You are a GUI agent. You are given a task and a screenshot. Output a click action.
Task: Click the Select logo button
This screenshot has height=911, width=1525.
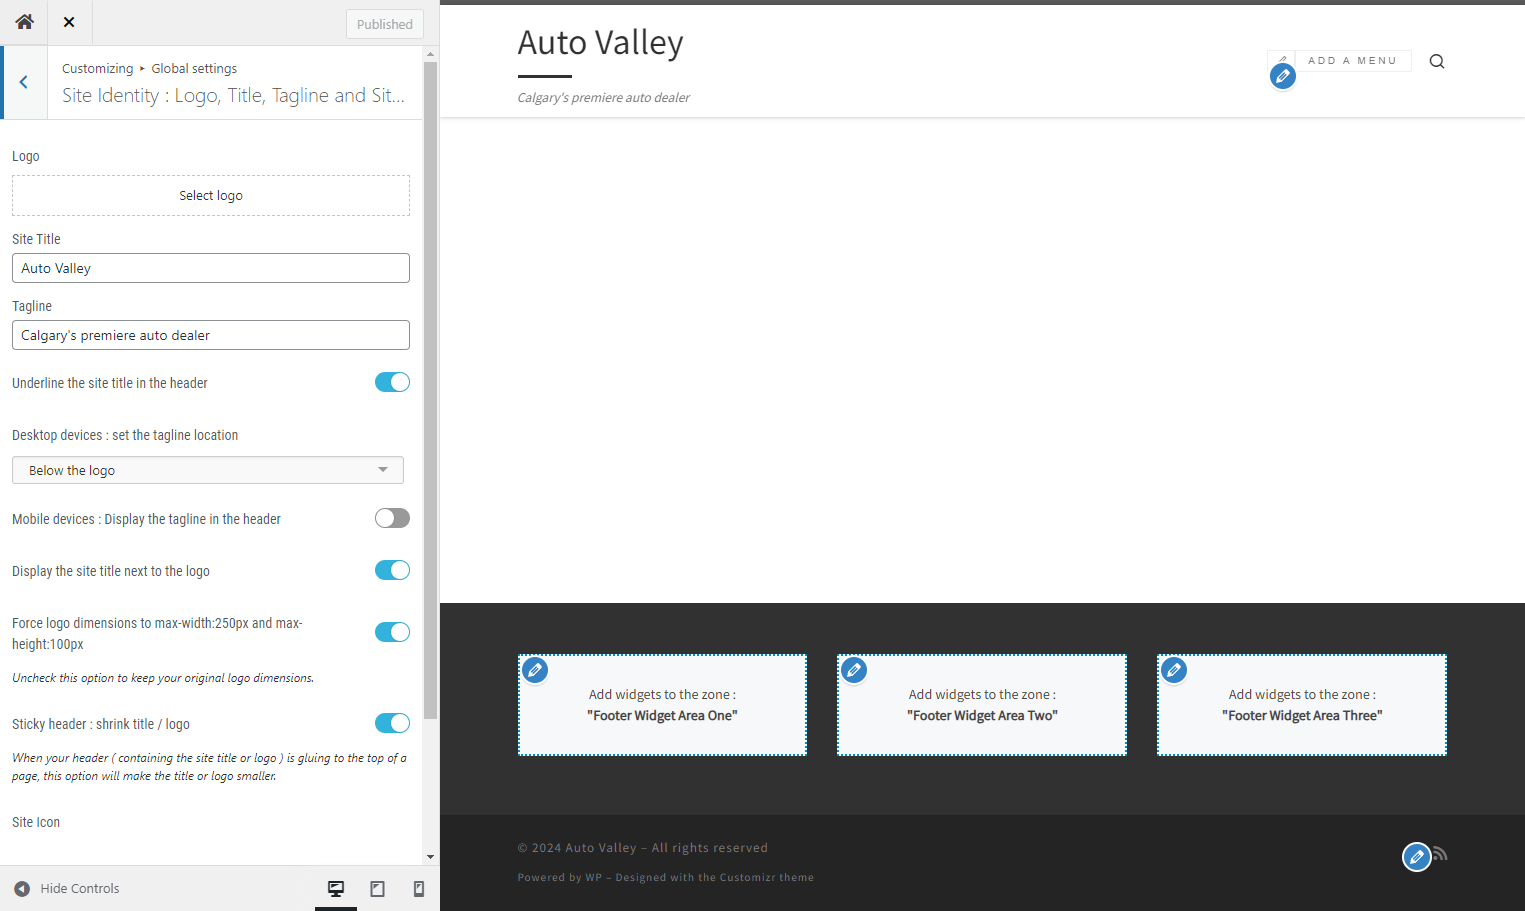[x=211, y=195]
